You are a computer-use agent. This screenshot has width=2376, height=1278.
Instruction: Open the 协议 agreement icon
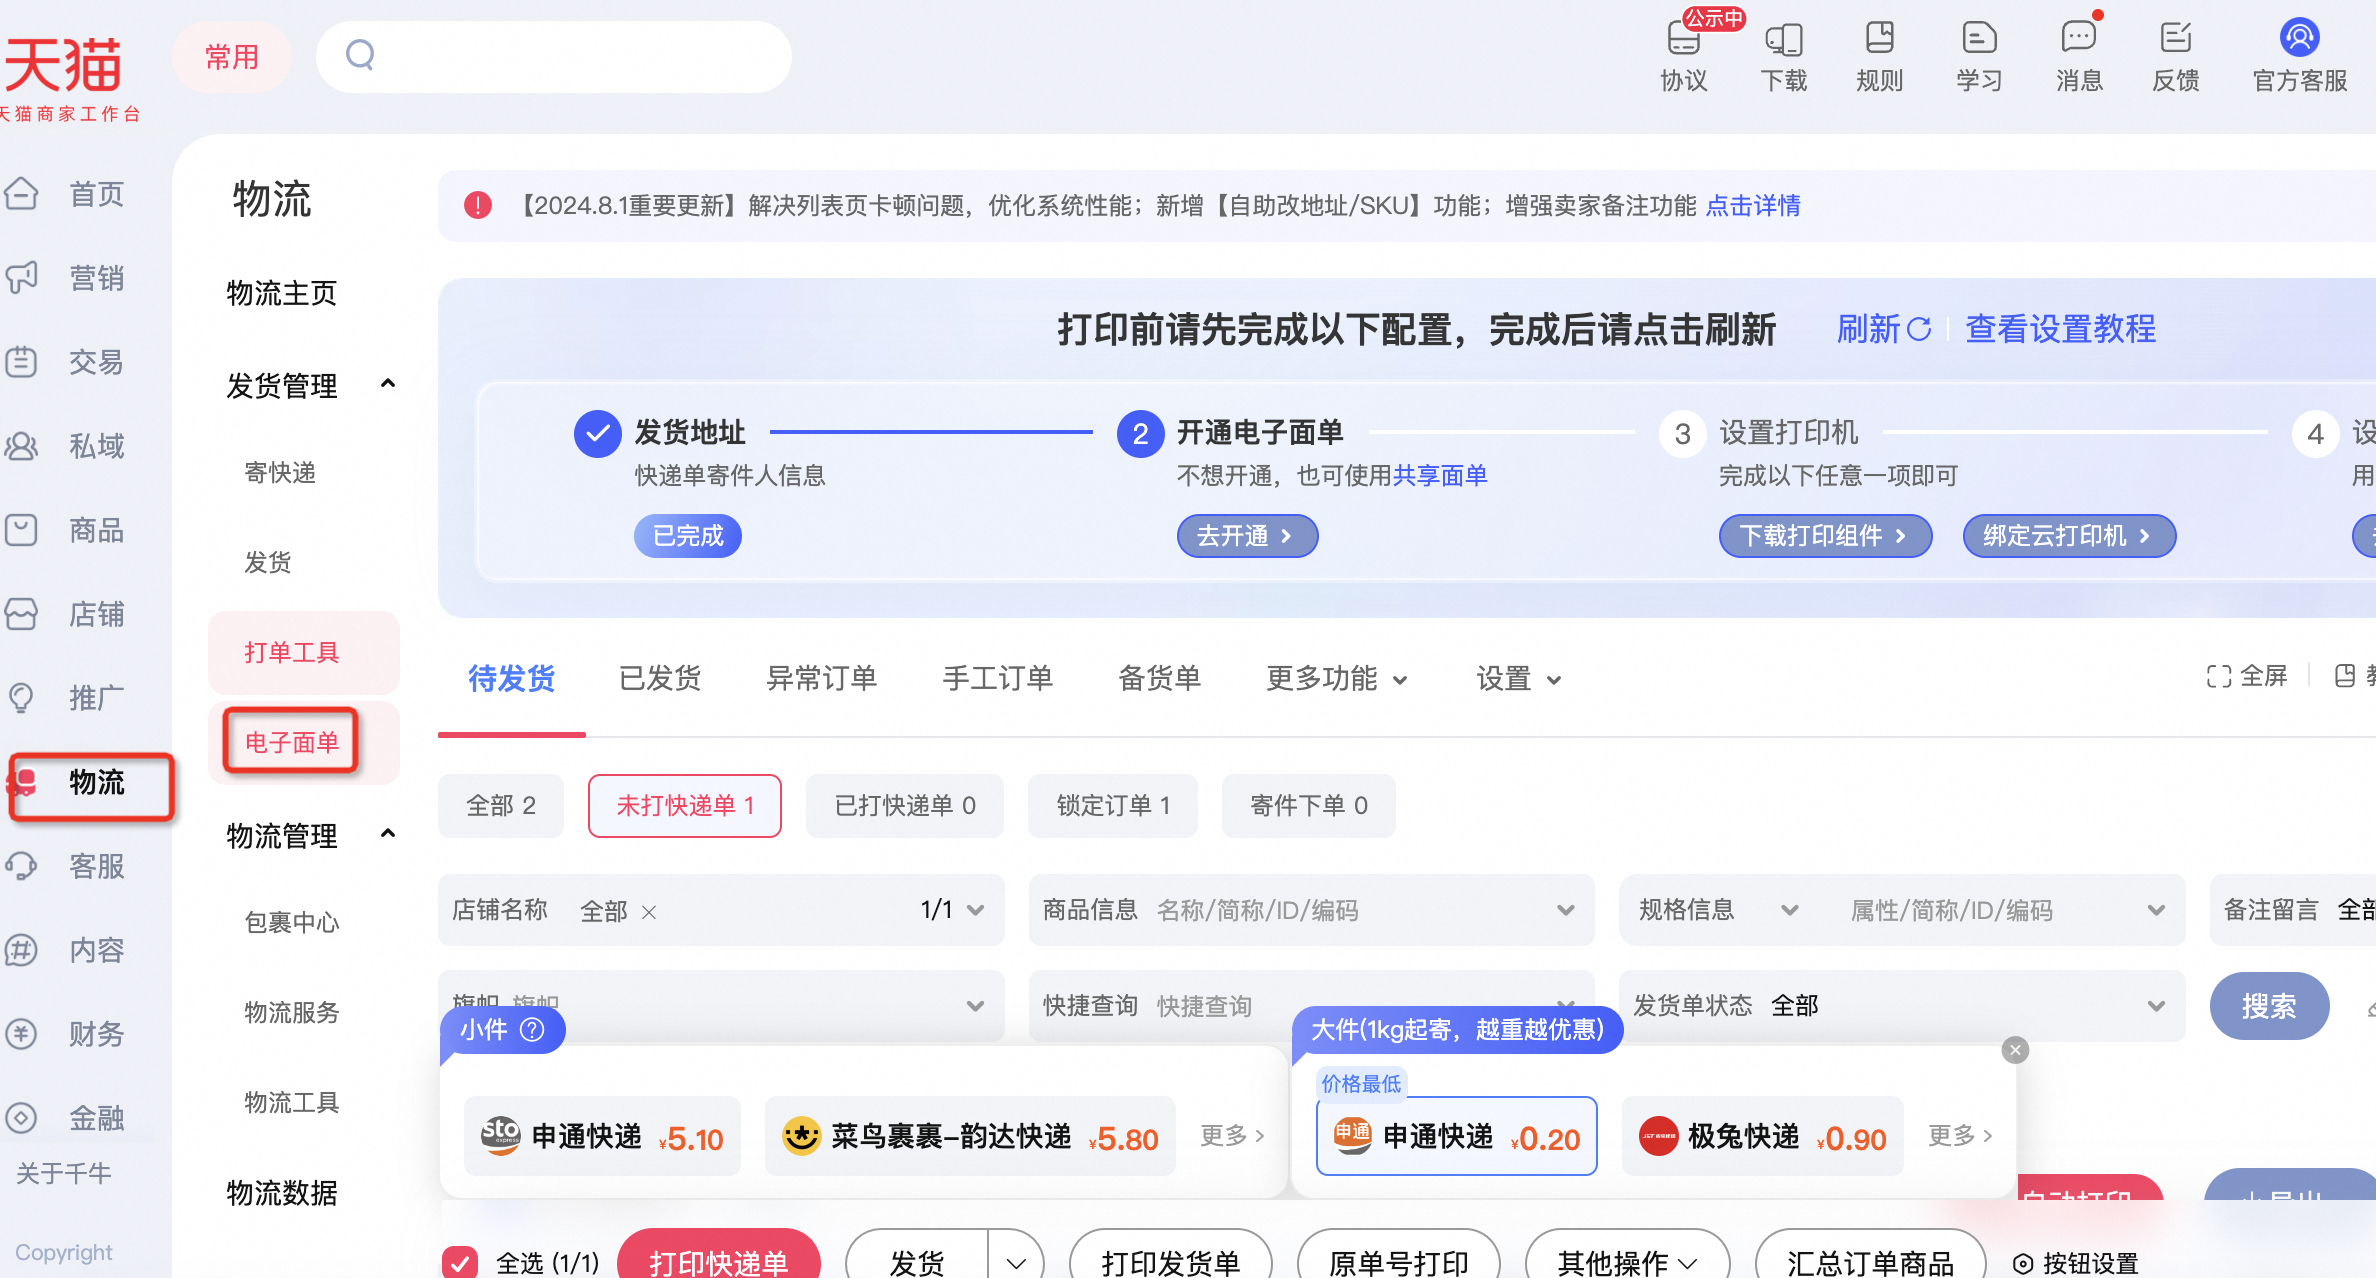(1684, 39)
